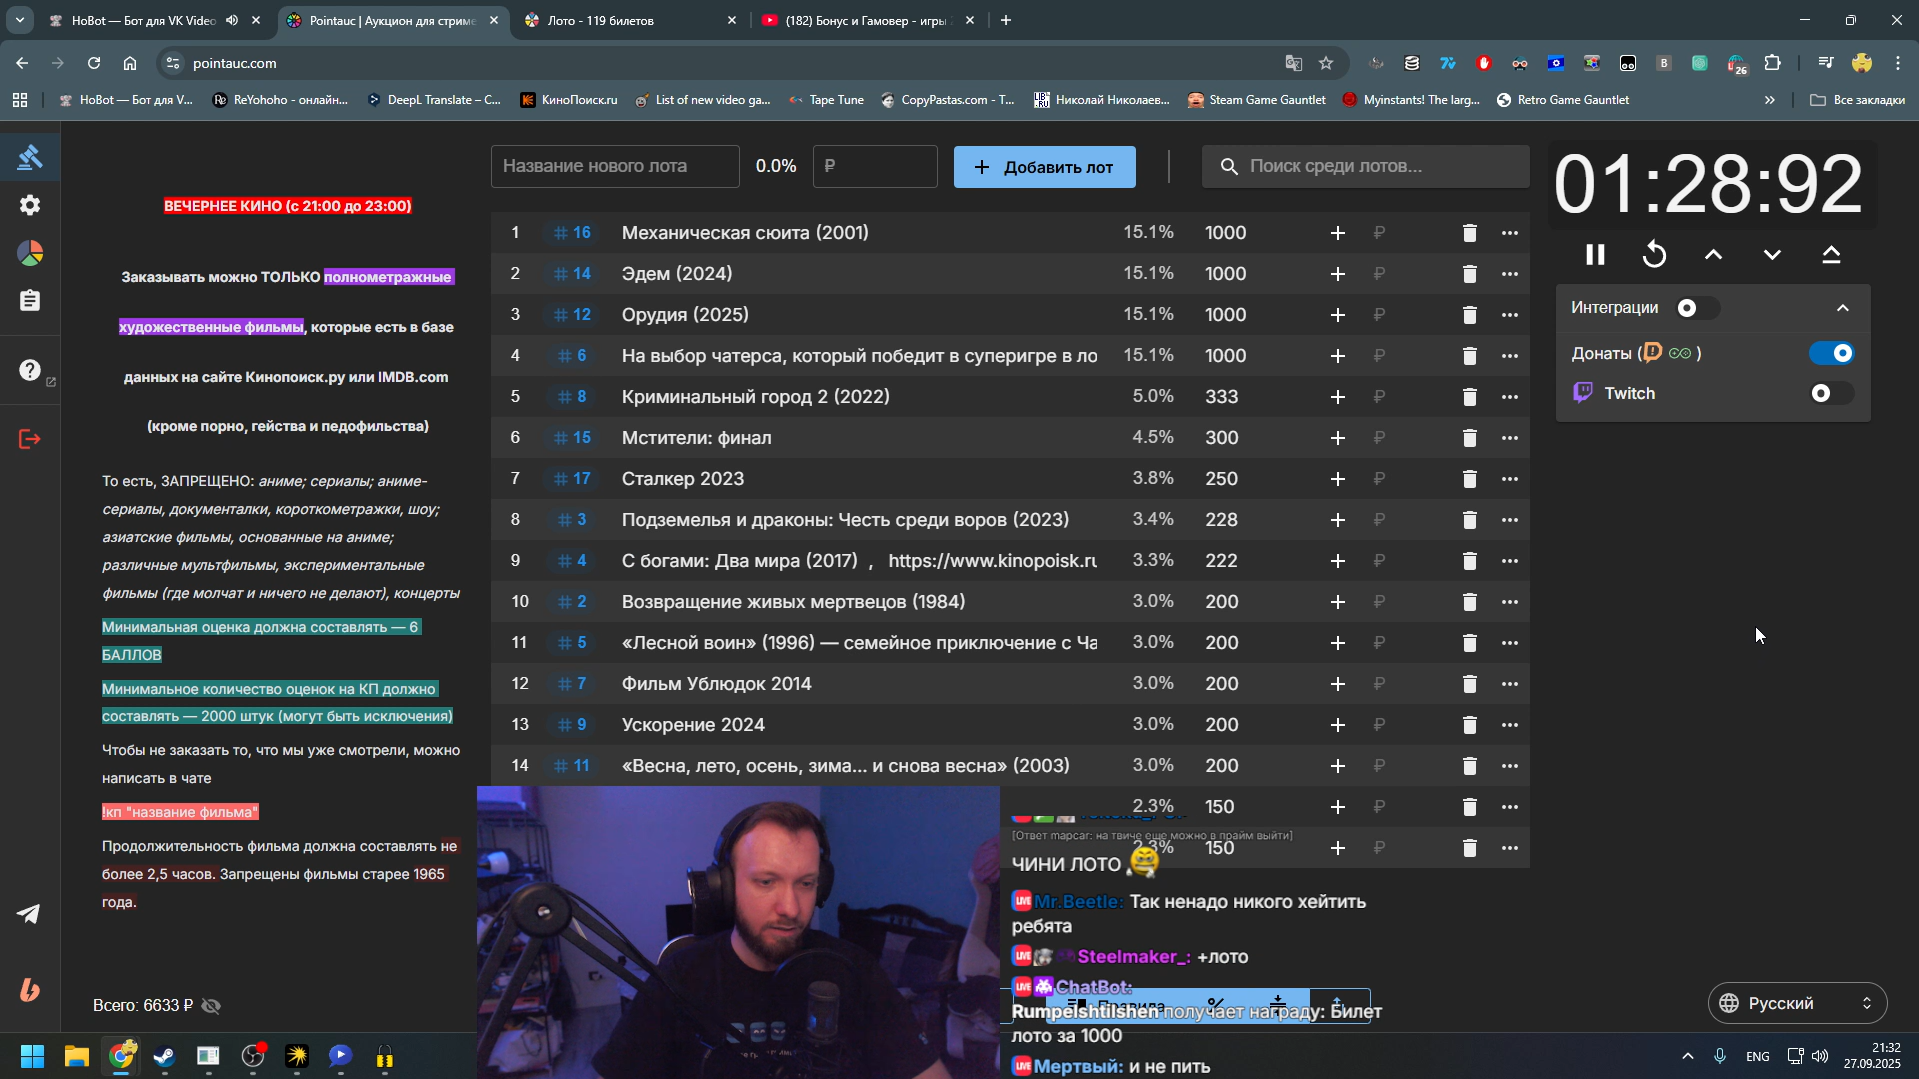Toggle the Интеграции master switch
The image size is (1919, 1079).
1698,308
